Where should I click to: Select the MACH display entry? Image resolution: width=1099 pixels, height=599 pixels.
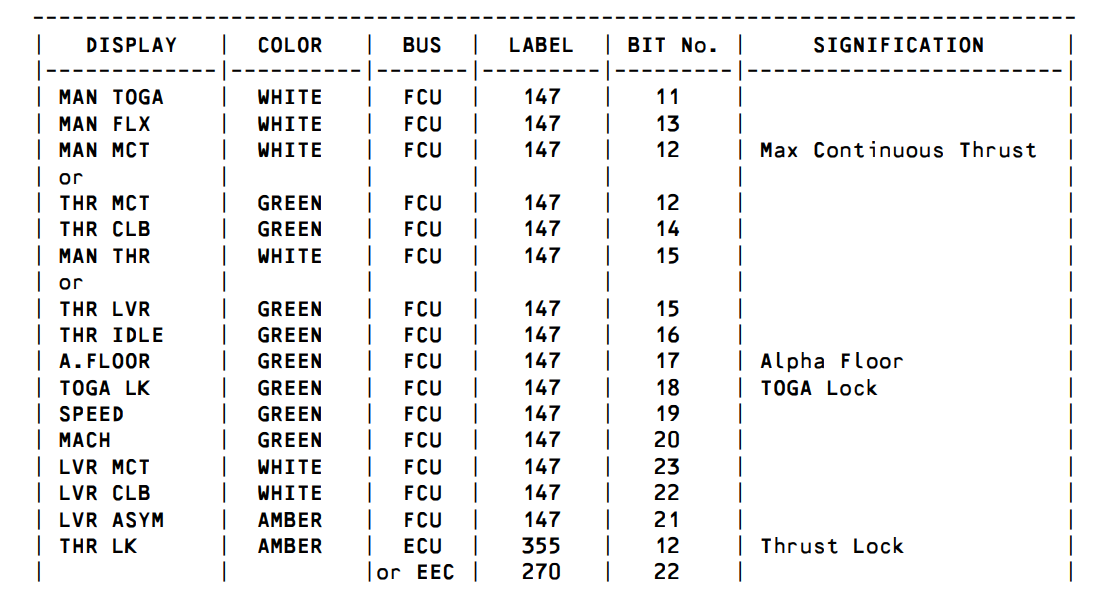pos(85,440)
